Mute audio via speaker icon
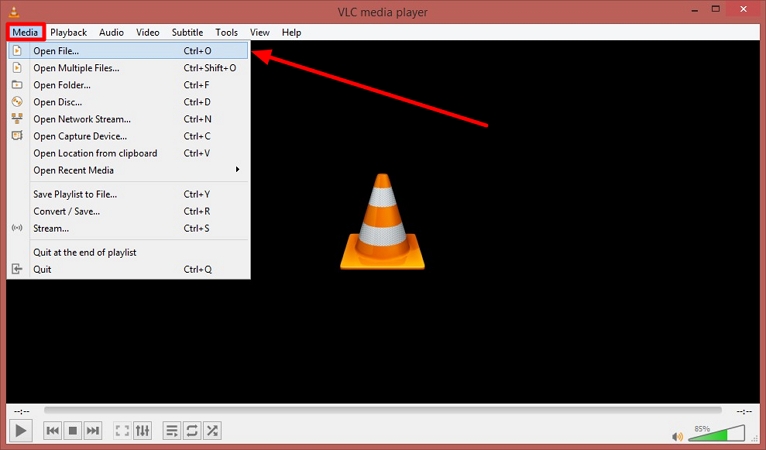 coord(677,436)
